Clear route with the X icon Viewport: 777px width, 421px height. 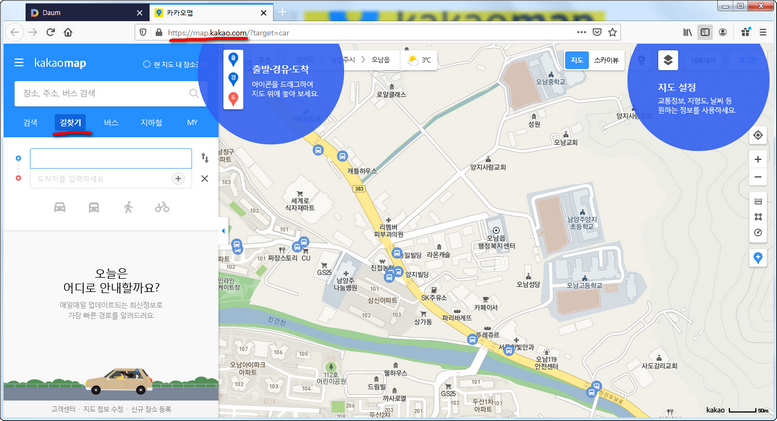205,179
